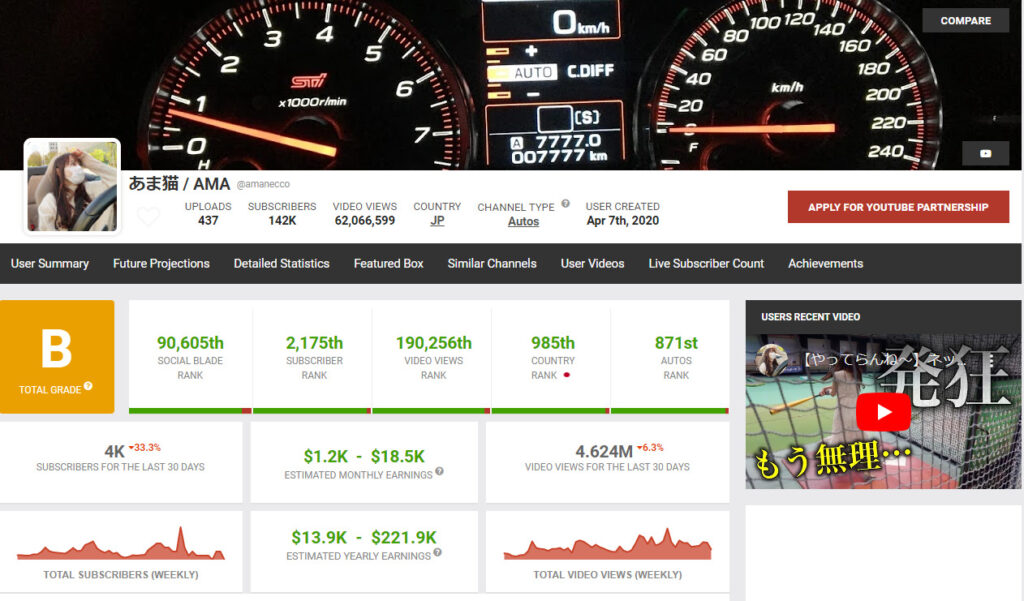Click the 985th Country Rank value
1024x601 pixels.
553,343
